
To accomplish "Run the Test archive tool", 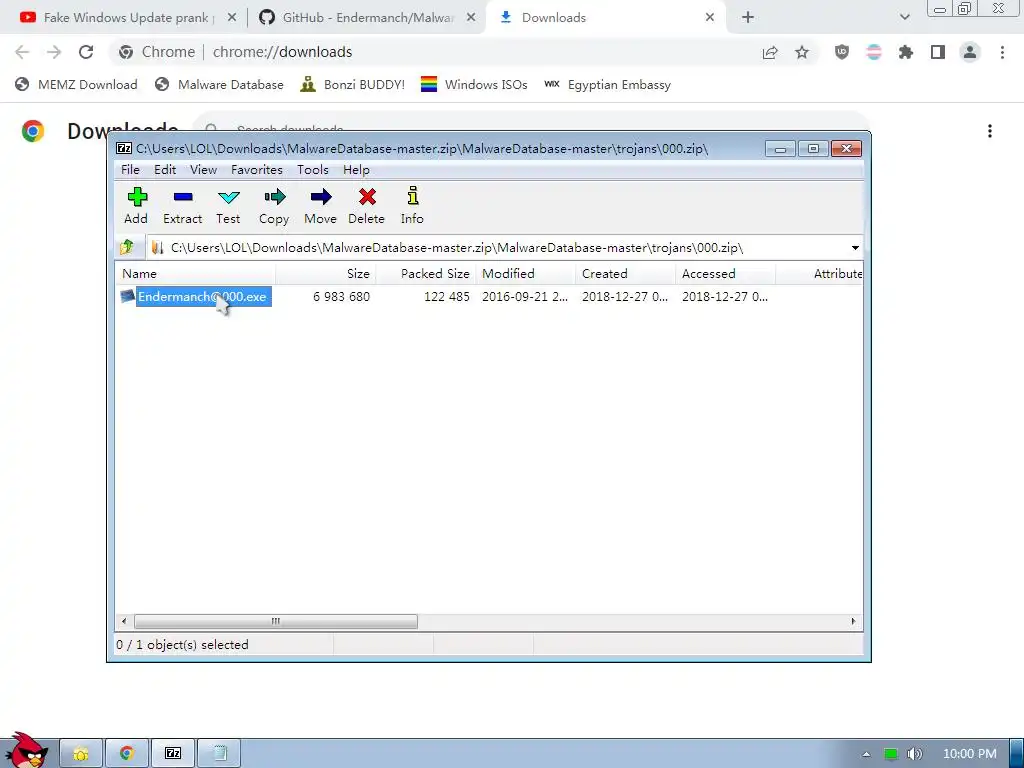I will point(228,206).
